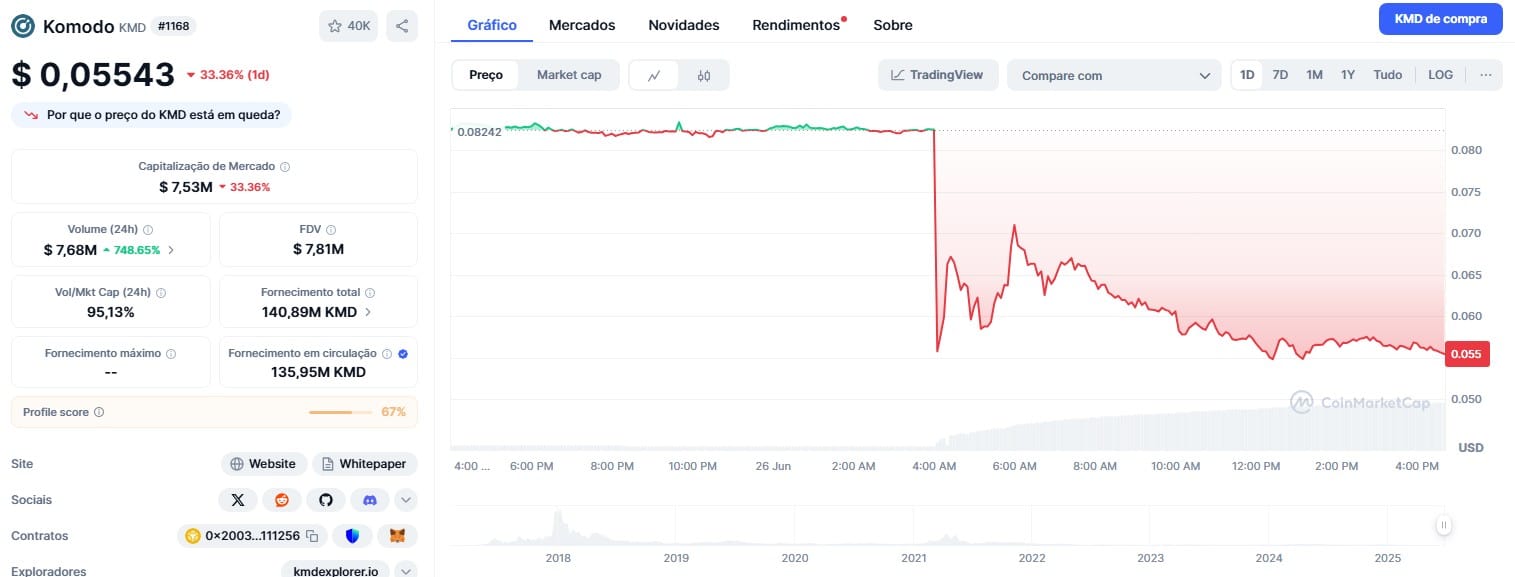This screenshot has height=577, width=1515.
Task: Switch chart to line view
Action: pos(654,75)
